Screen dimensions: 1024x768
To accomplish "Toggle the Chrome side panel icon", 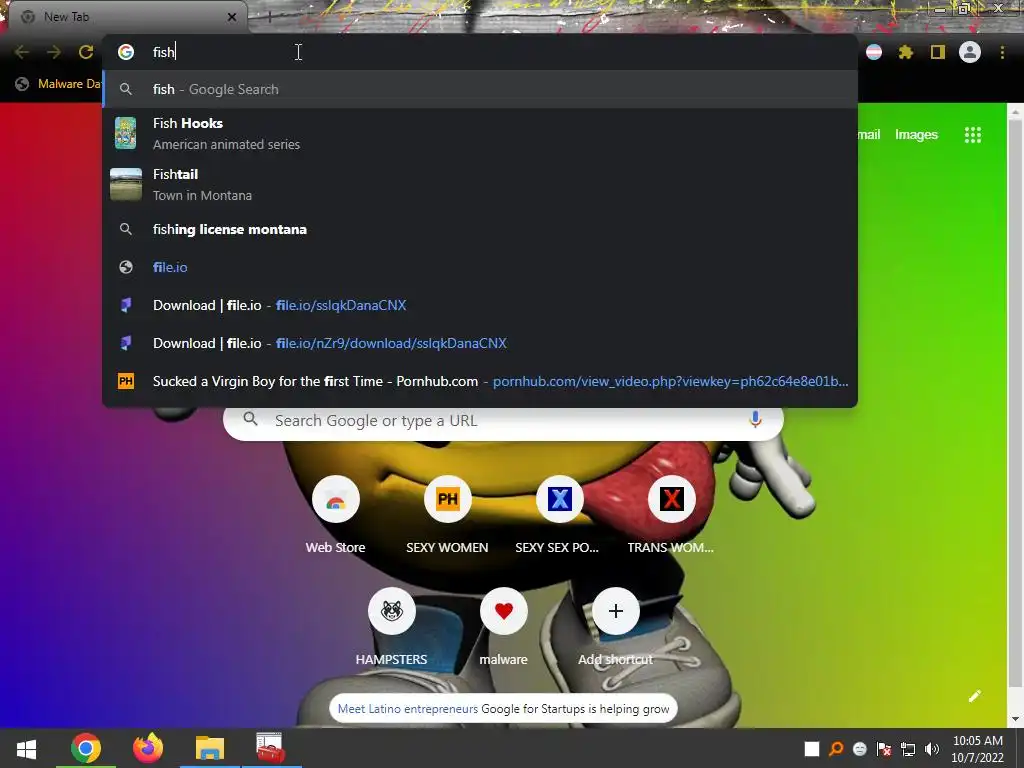I will pyautogui.click(x=938, y=52).
